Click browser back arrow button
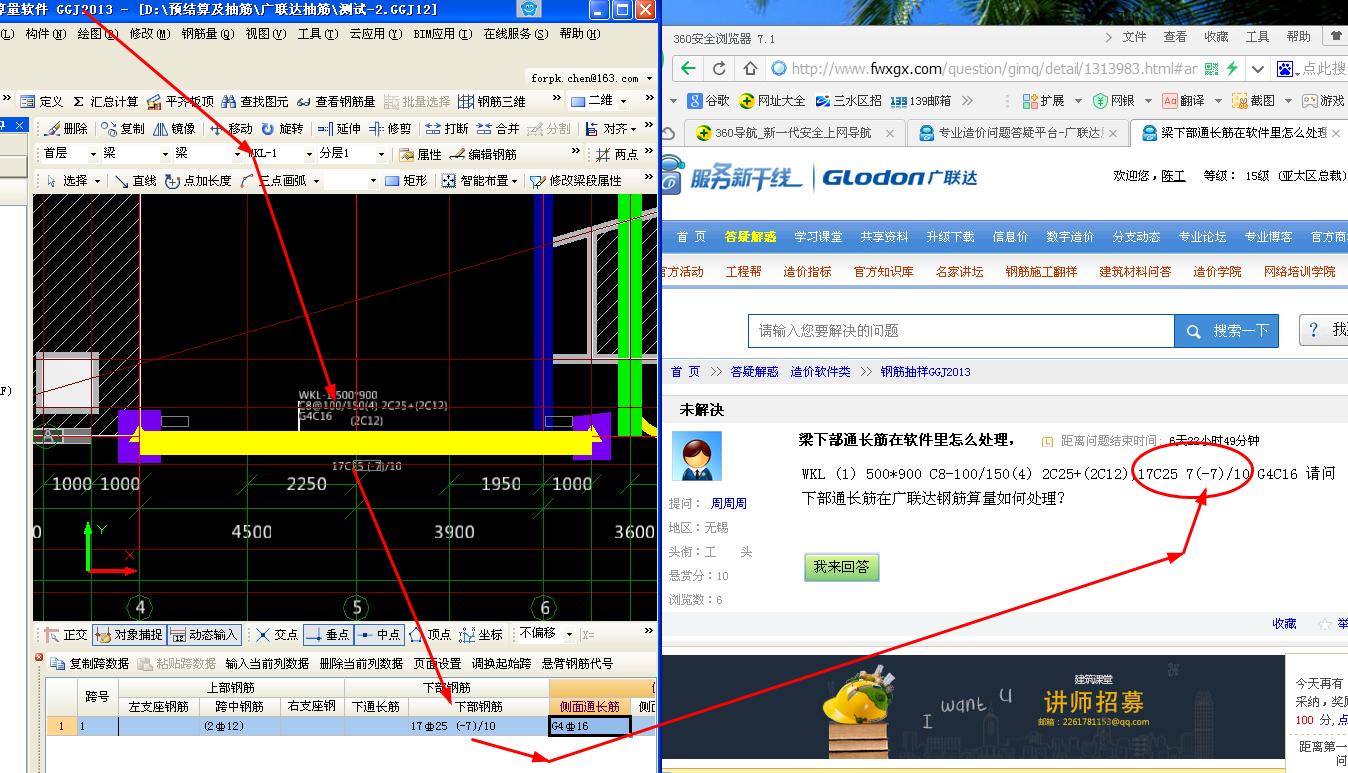The width and height of the screenshot is (1348, 773). click(687, 68)
